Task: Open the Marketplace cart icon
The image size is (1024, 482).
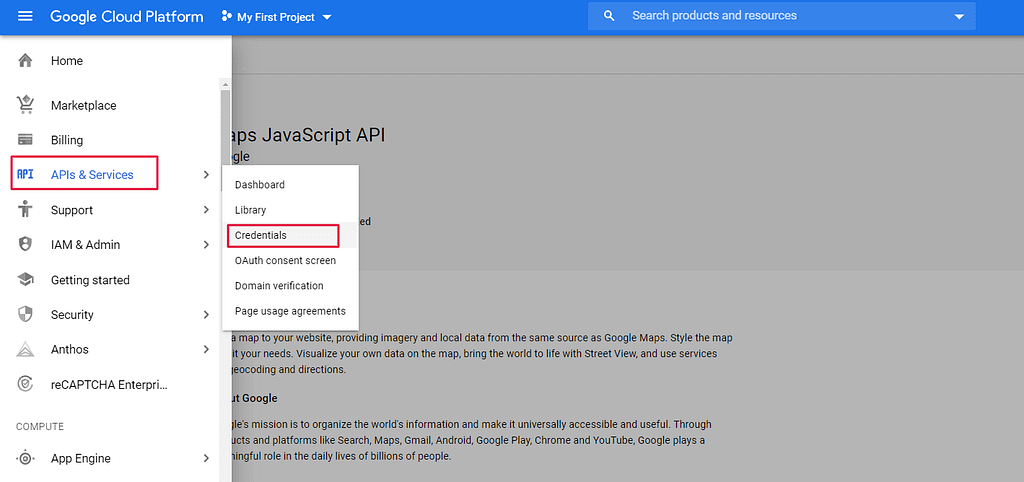Action: (x=26, y=105)
